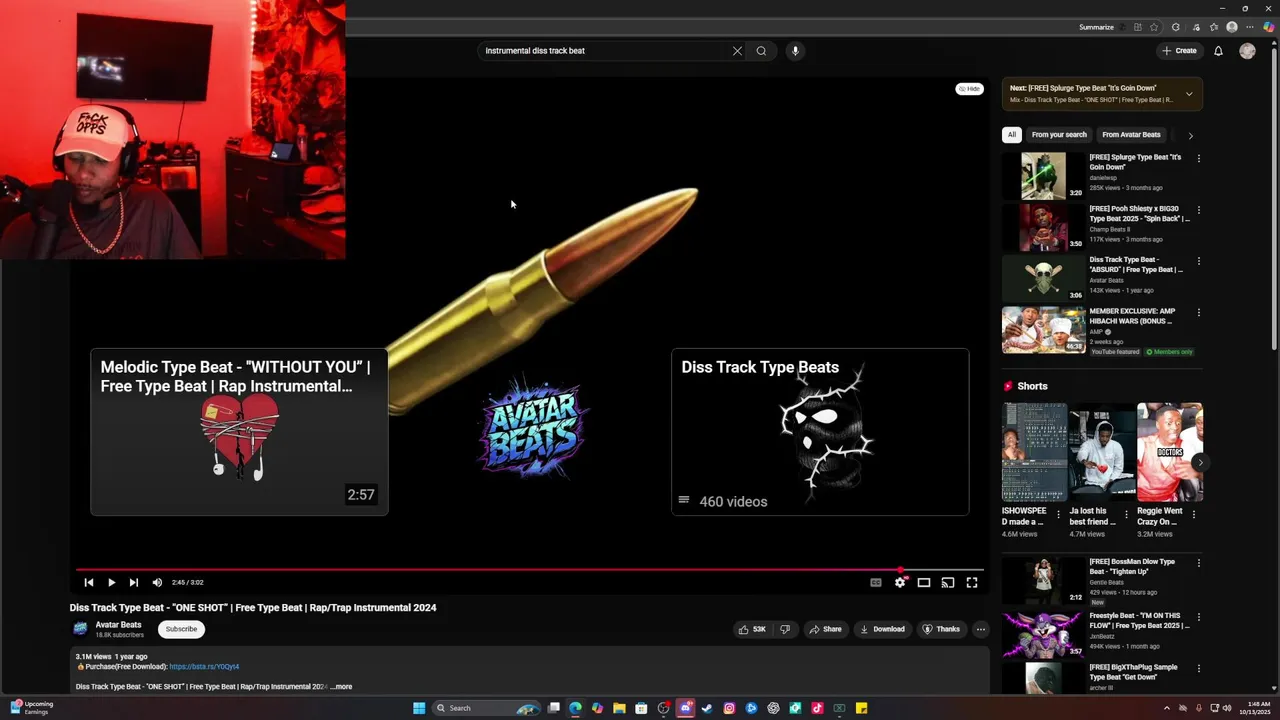Open Edge Settings and more menu
This screenshot has width=1280, height=720.
coord(1250,27)
